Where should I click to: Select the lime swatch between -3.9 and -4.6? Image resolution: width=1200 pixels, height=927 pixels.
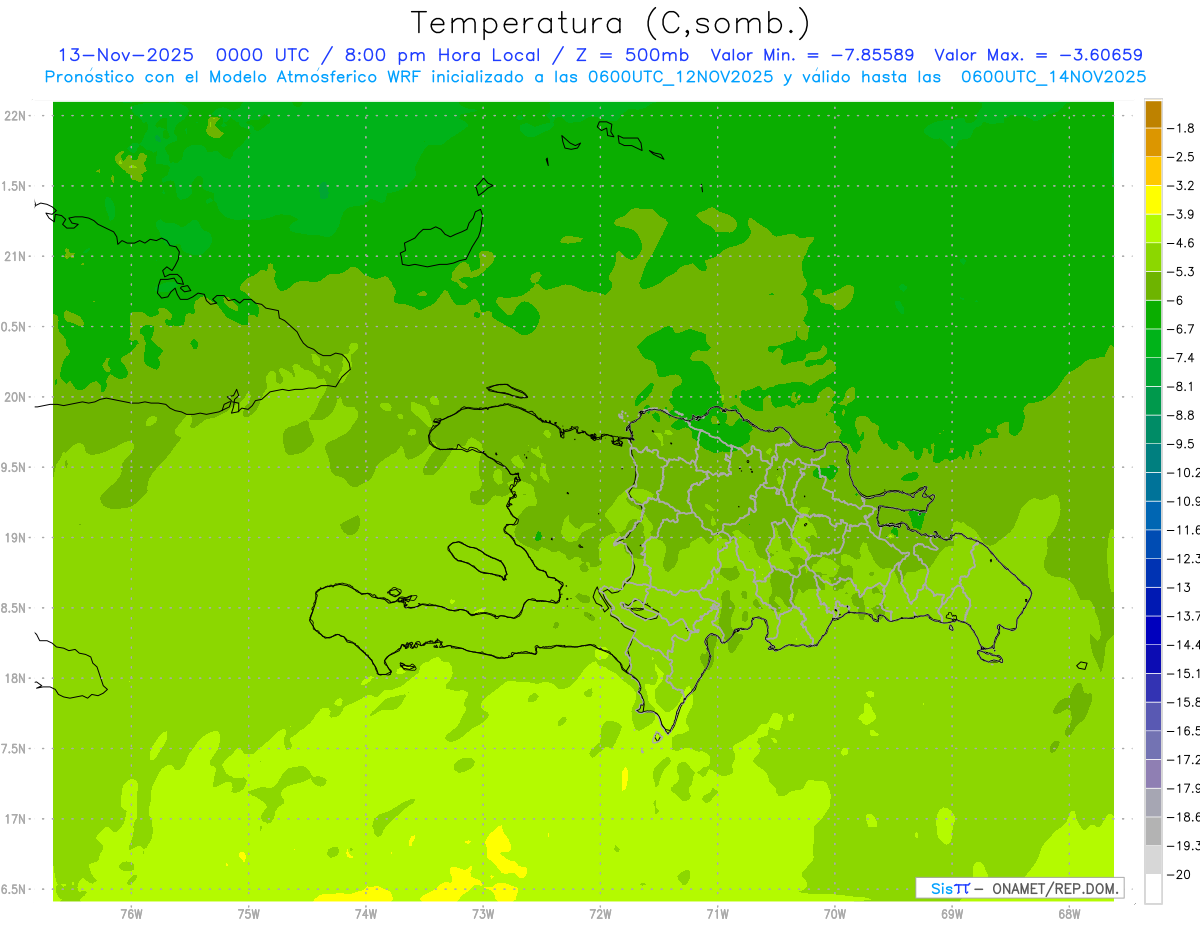coord(1153,229)
